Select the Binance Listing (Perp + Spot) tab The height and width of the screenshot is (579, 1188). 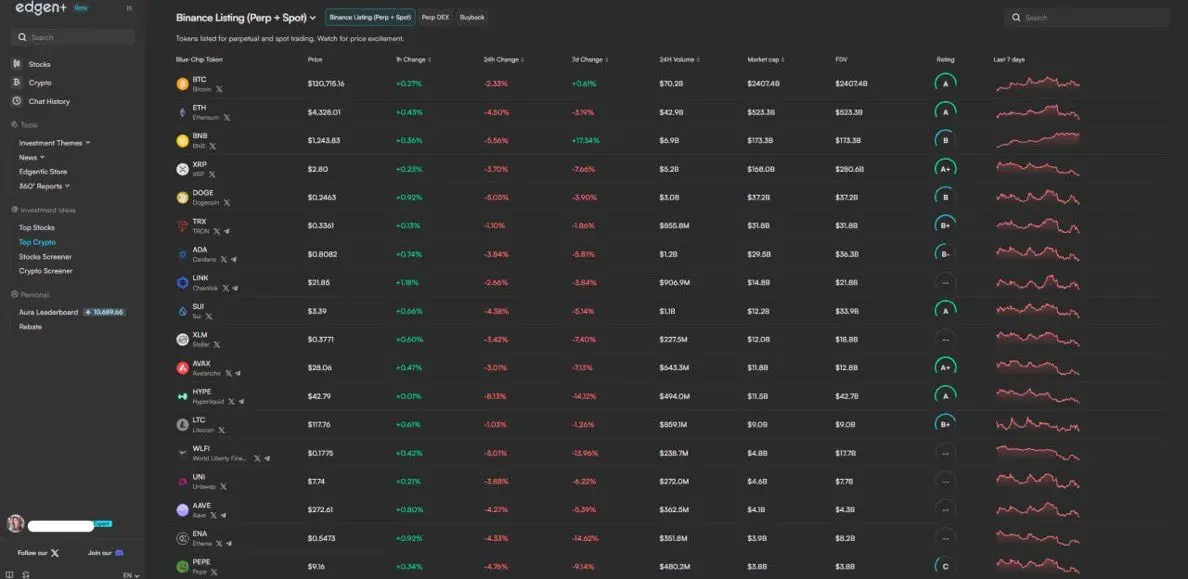coord(370,17)
